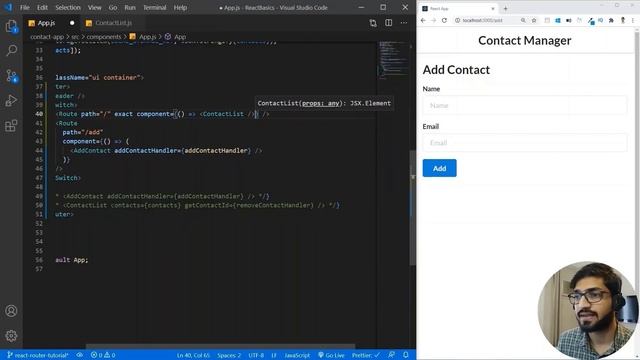640x360 pixels.
Task: Click the App symbol in breadcrumb
Action: [180, 37]
